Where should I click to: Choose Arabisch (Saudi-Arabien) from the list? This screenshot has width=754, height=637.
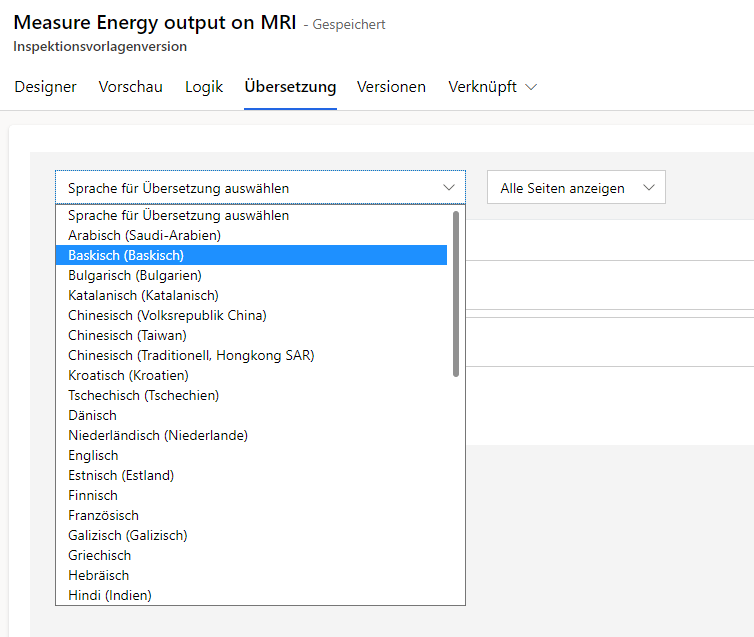tap(144, 235)
